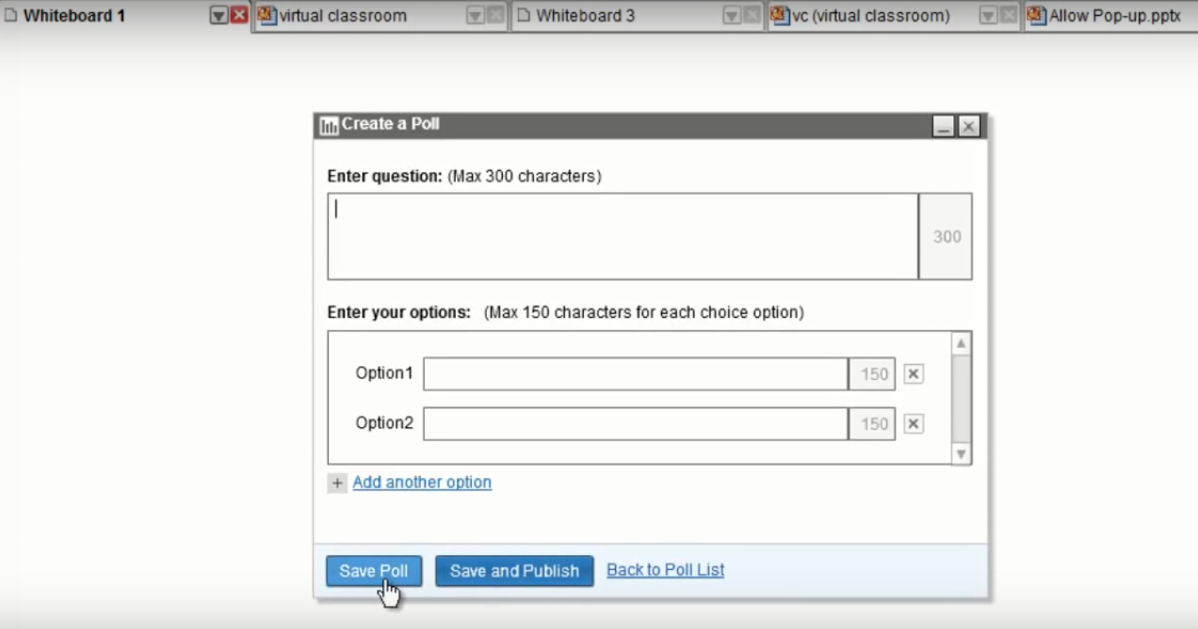This screenshot has height=629, width=1198.
Task: Remove Option1 with its X icon
Action: click(x=913, y=374)
